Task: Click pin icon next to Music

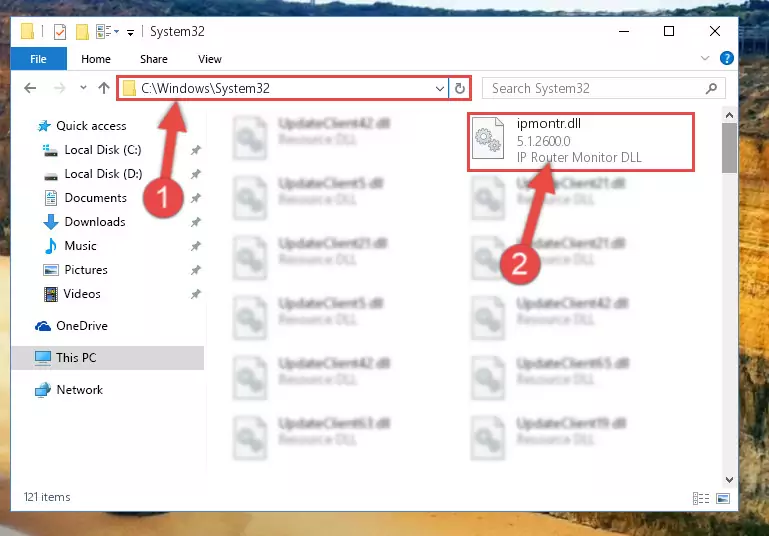Action: tap(196, 246)
